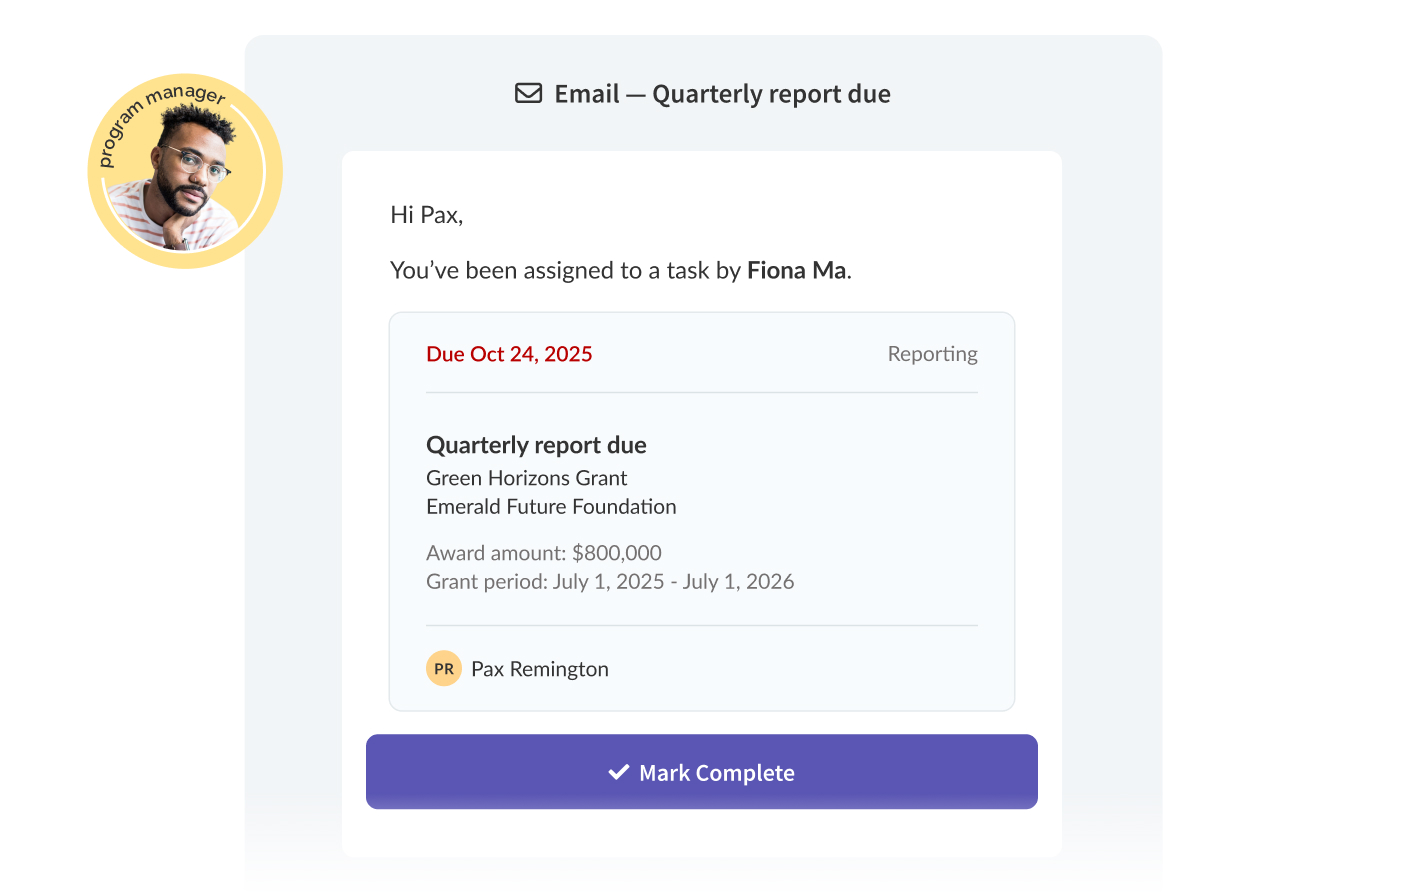Click the Award amount $800,000 line

click(x=544, y=553)
